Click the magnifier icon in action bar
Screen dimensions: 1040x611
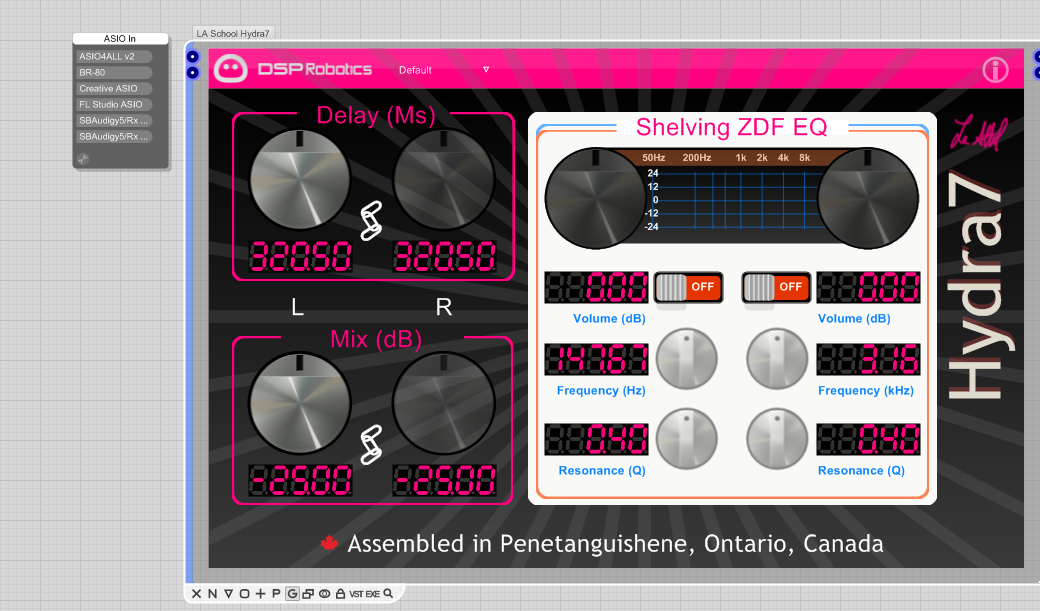pyautogui.click(x=389, y=594)
